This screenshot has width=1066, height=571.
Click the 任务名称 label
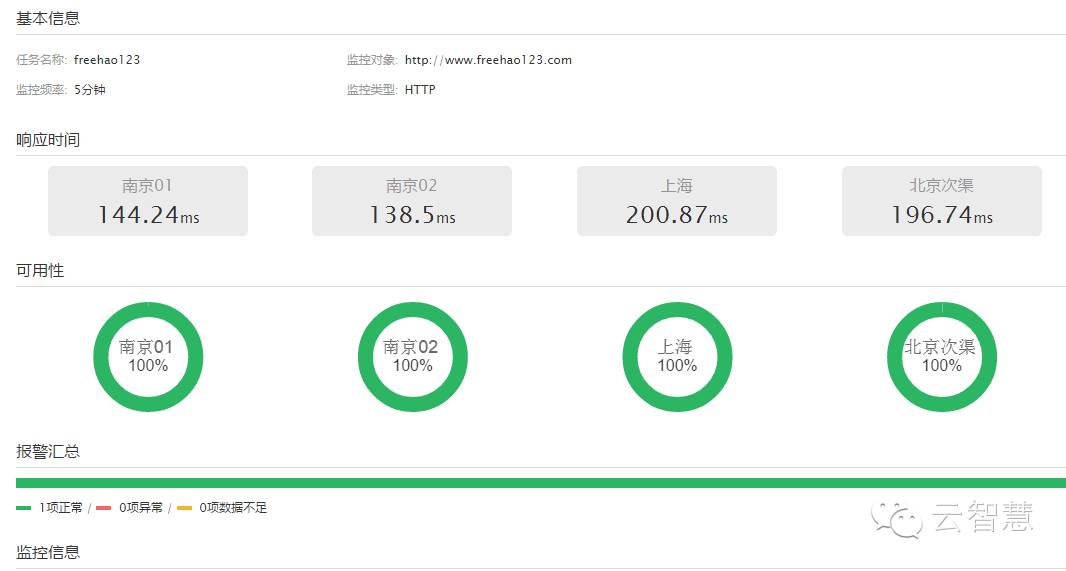(41, 60)
